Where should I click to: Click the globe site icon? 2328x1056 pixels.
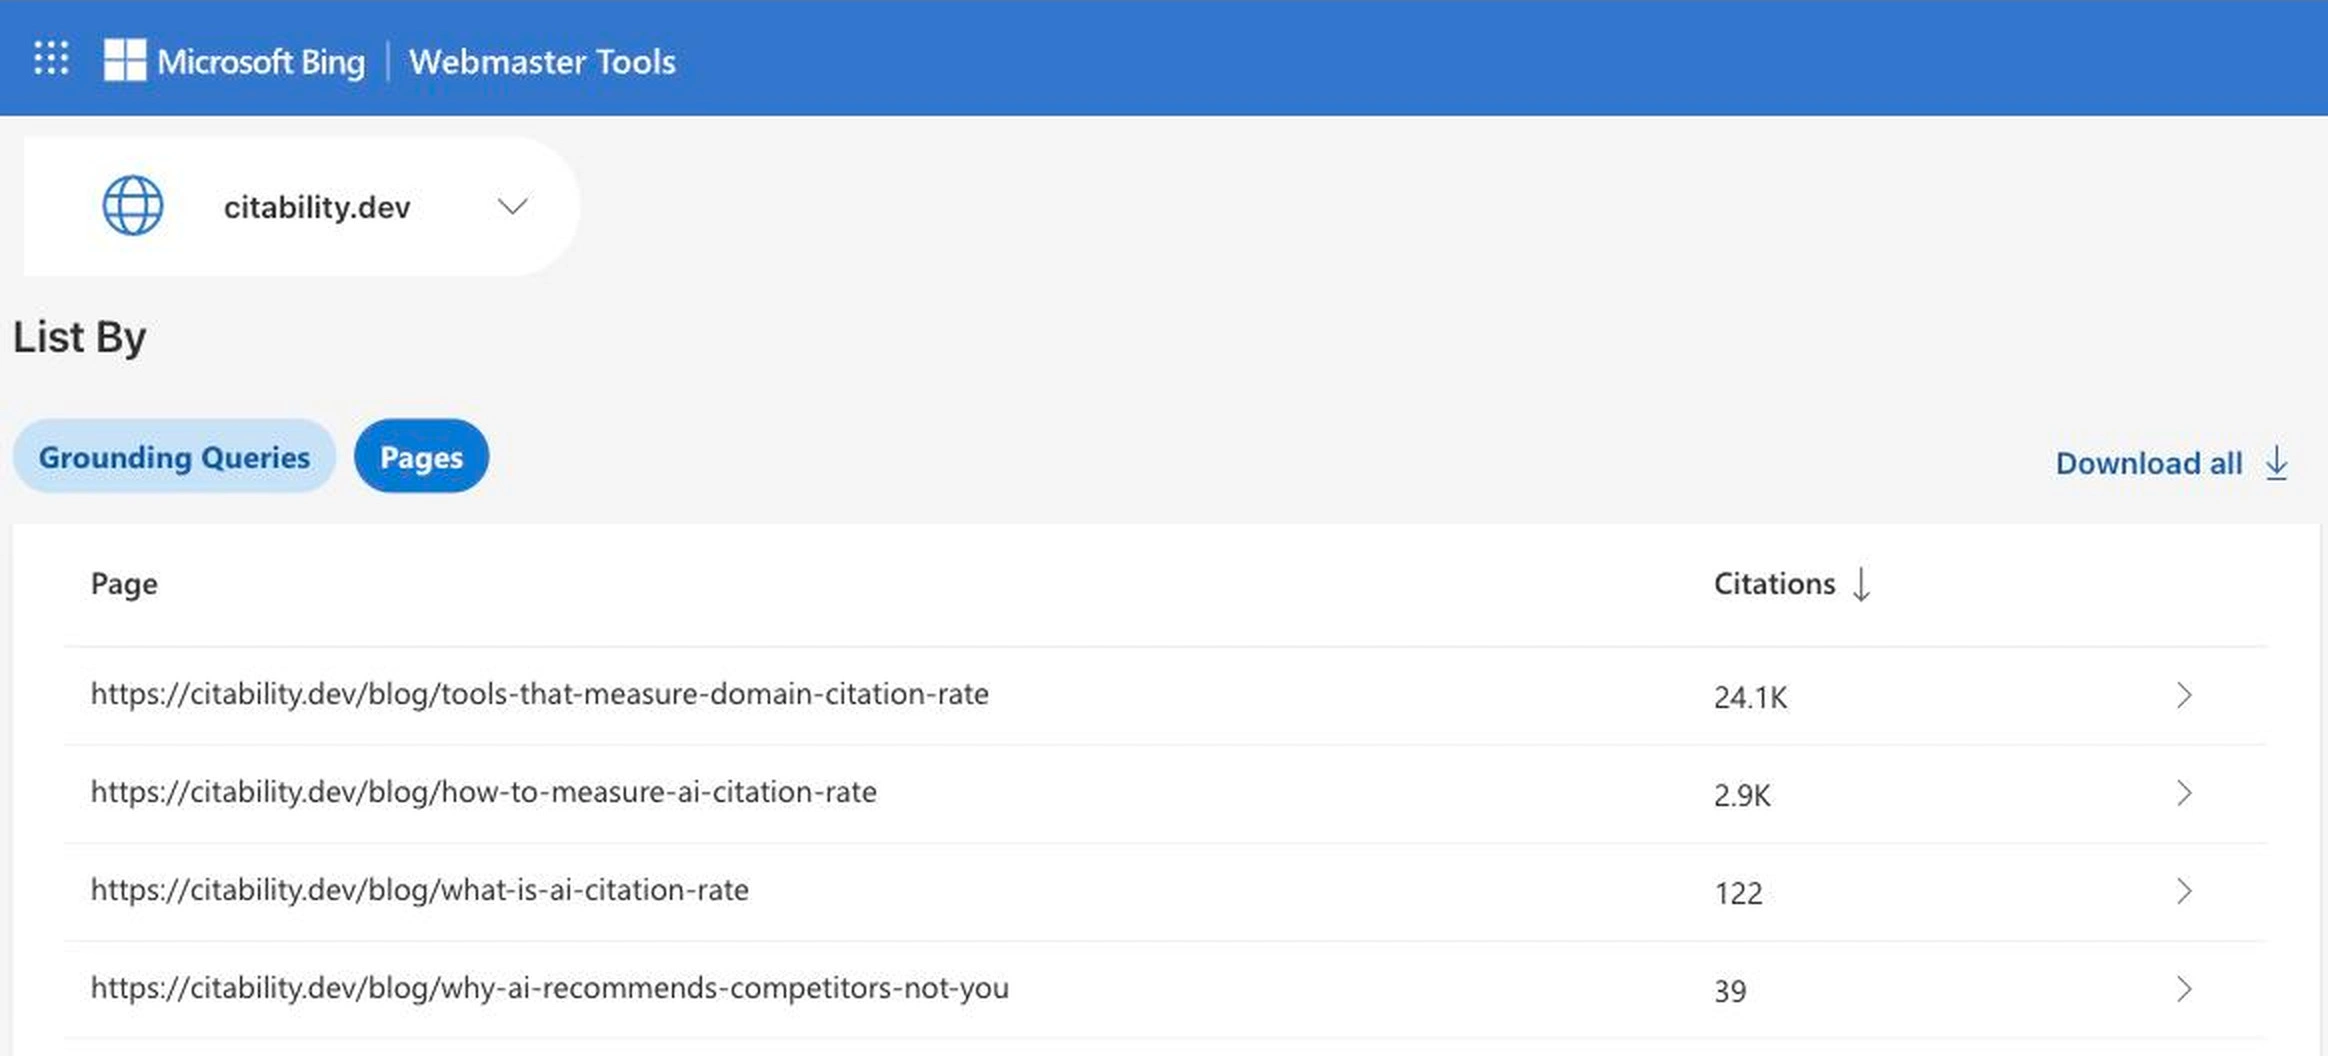[x=133, y=206]
